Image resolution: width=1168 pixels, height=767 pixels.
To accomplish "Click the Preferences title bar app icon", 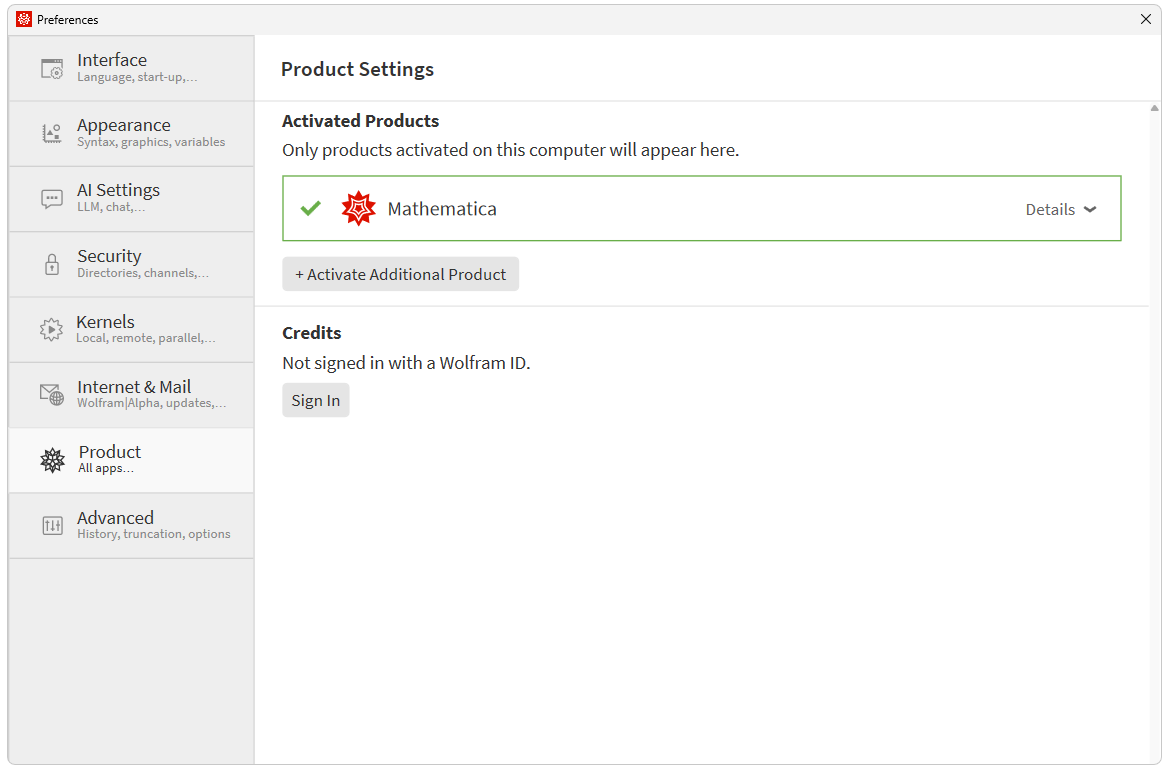I will pyautogui.click(x=24, y=19).
